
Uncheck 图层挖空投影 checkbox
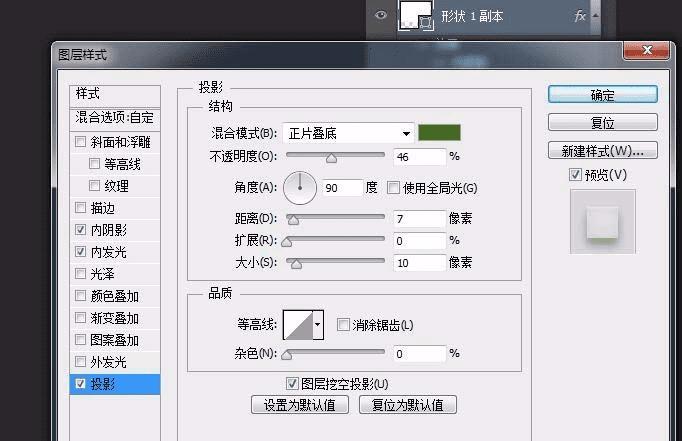(x=292, y=384)
